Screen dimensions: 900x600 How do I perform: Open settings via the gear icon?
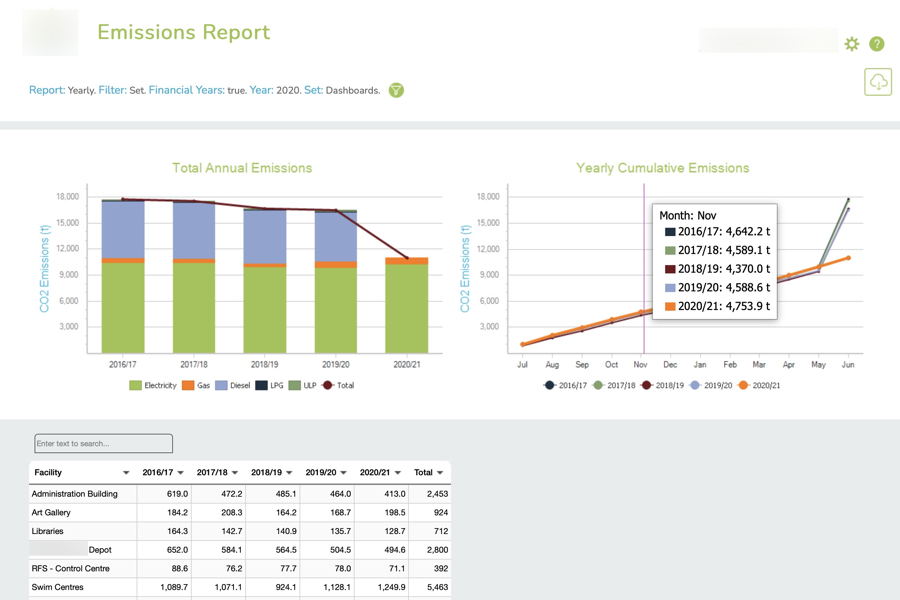[x=851, y=43]
